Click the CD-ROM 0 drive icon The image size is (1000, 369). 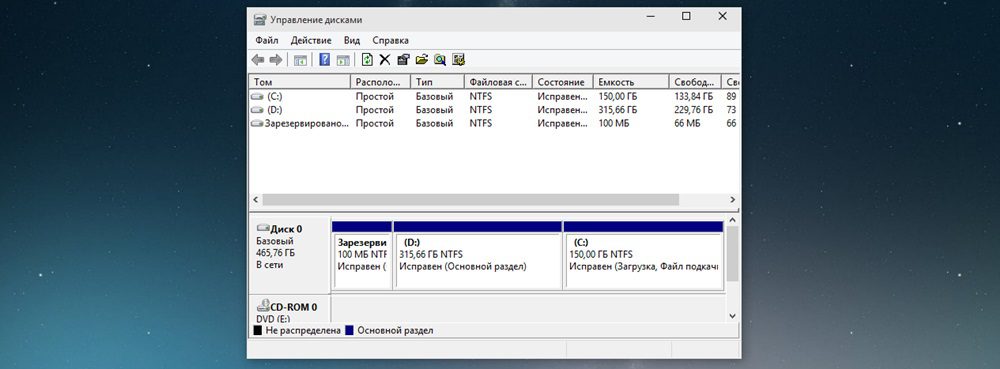263,305
